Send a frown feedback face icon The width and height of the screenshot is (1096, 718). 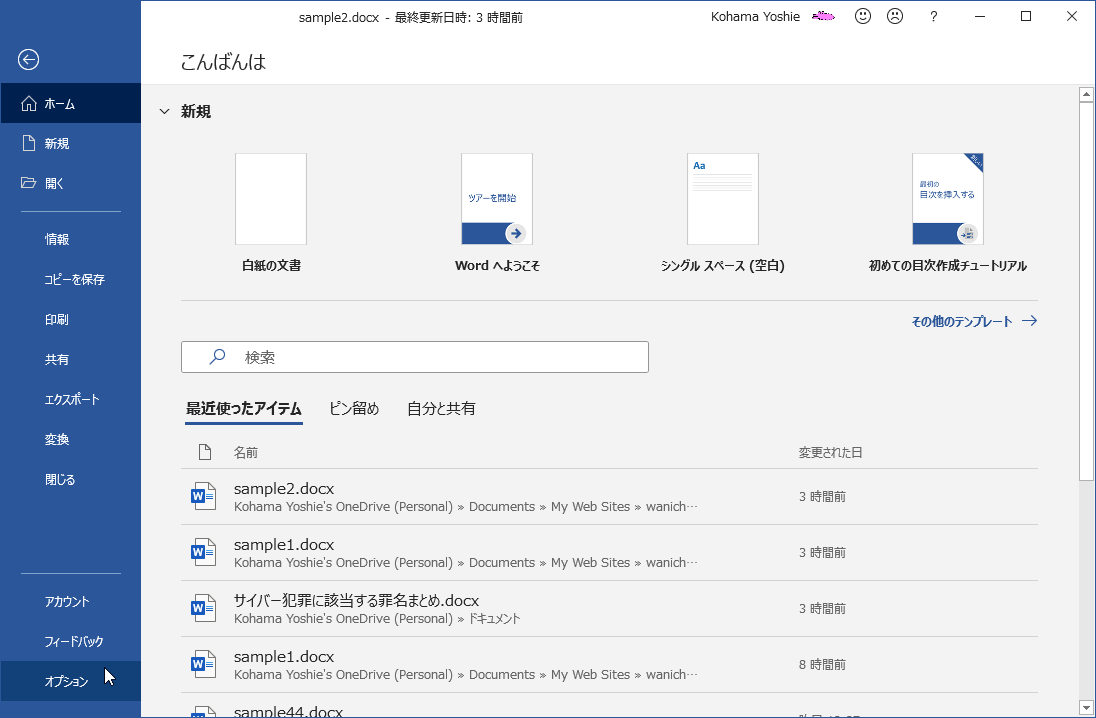pyautogui.click(x=895, y=16)
